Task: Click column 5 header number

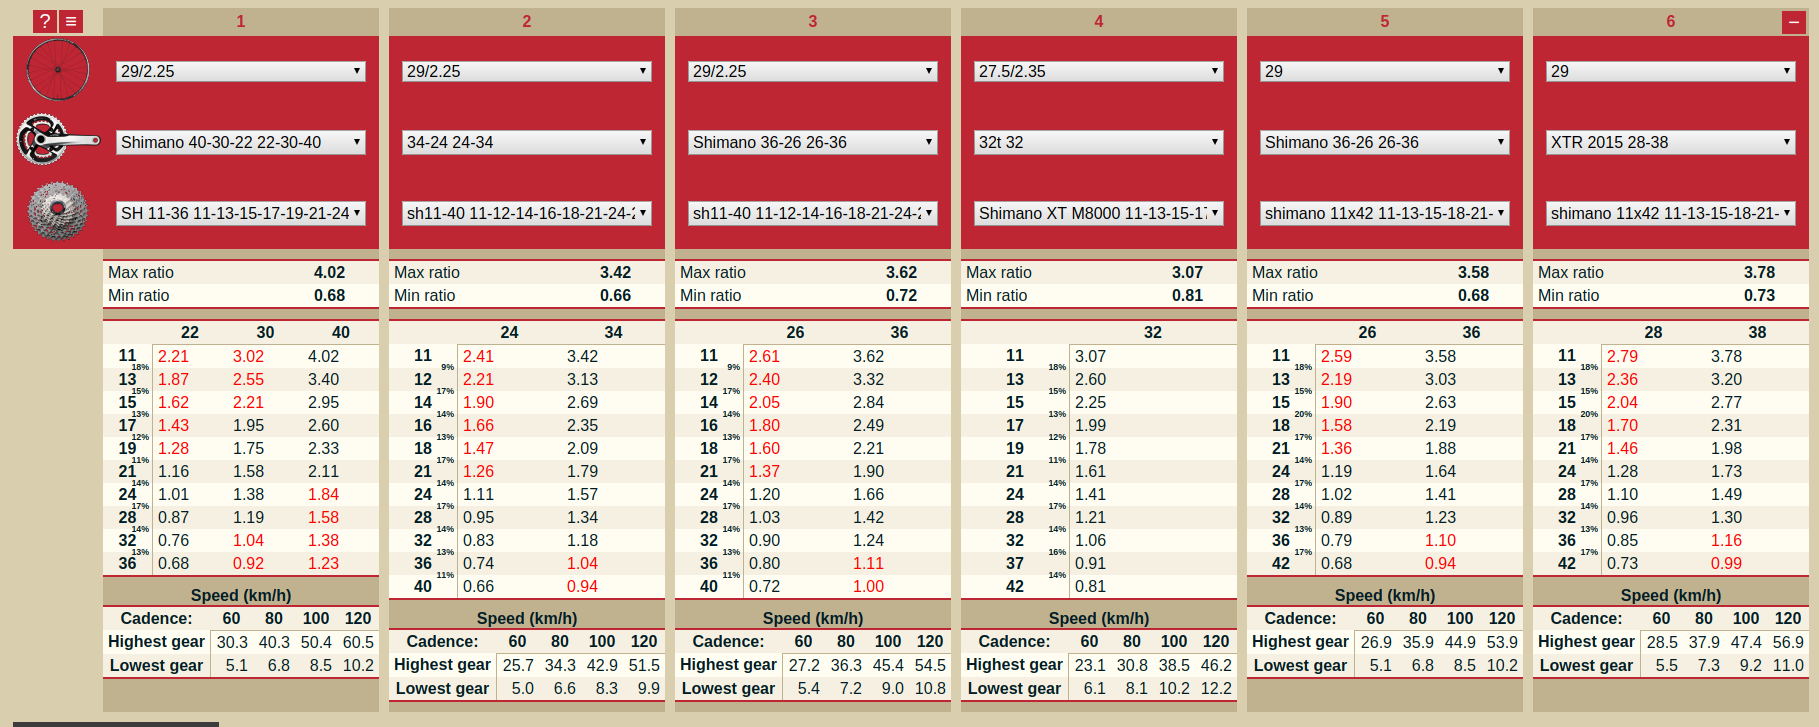Action: click(1384, 21)
